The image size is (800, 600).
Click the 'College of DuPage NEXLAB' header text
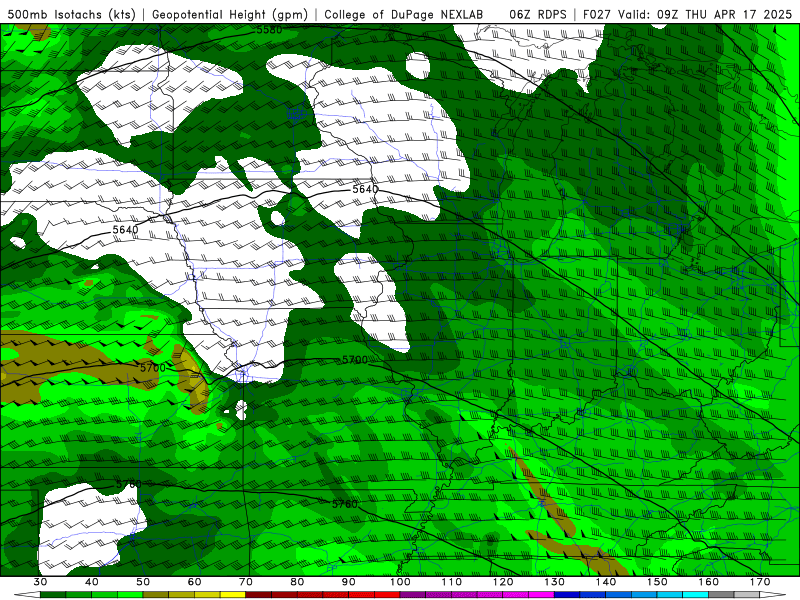point(404,14)
